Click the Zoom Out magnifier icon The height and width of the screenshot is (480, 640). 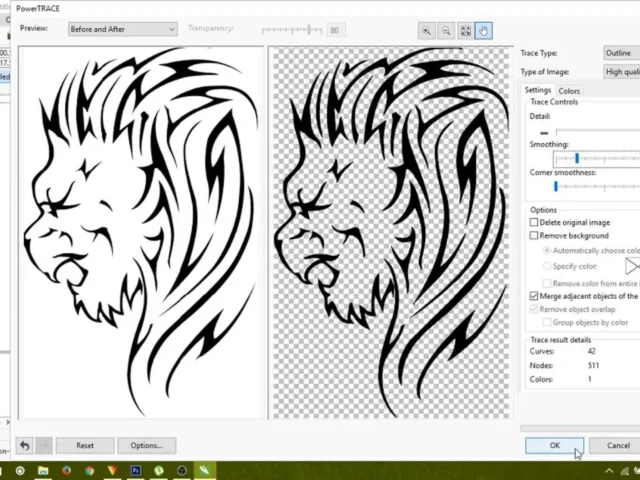click(x=447, y=32)
